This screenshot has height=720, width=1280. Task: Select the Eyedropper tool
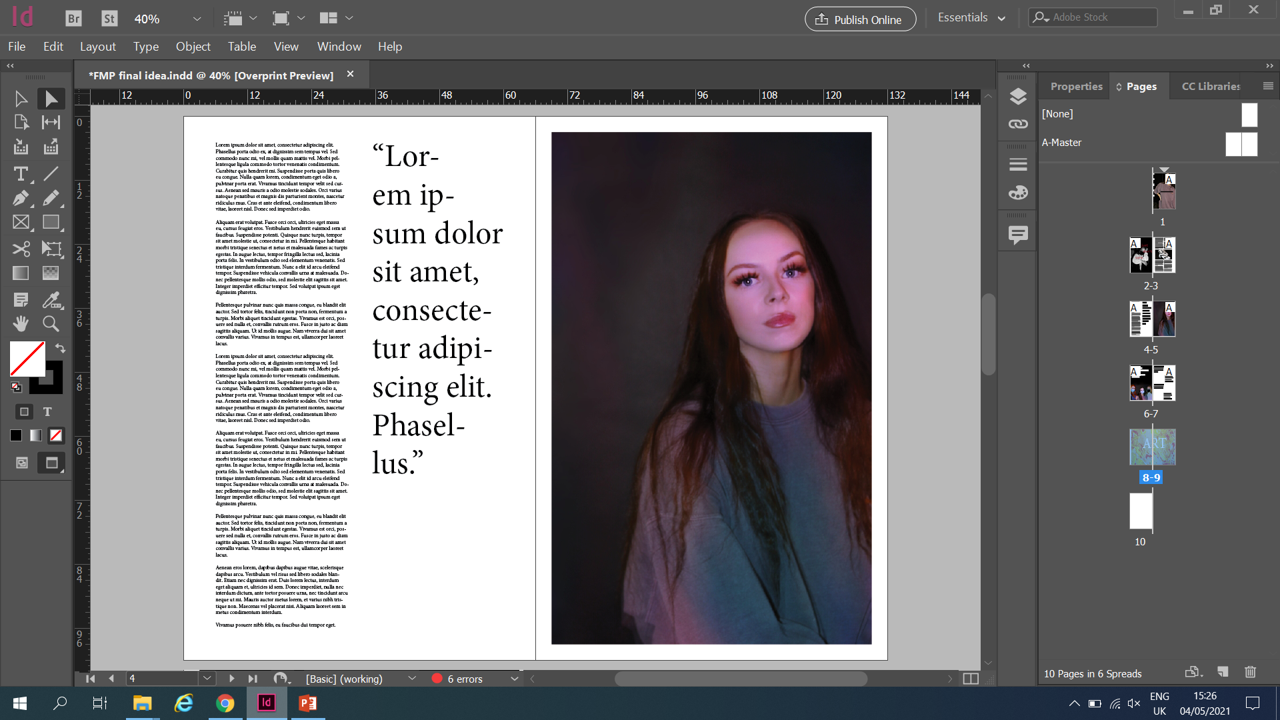coord(51,299)
